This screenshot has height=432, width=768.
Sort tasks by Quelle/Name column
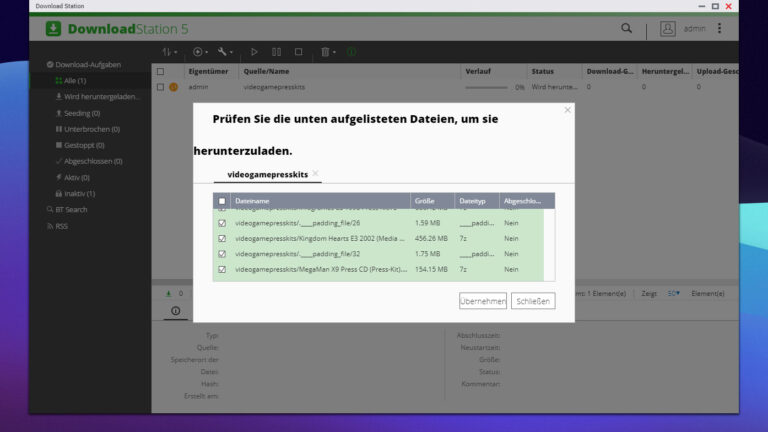[266, 72]
